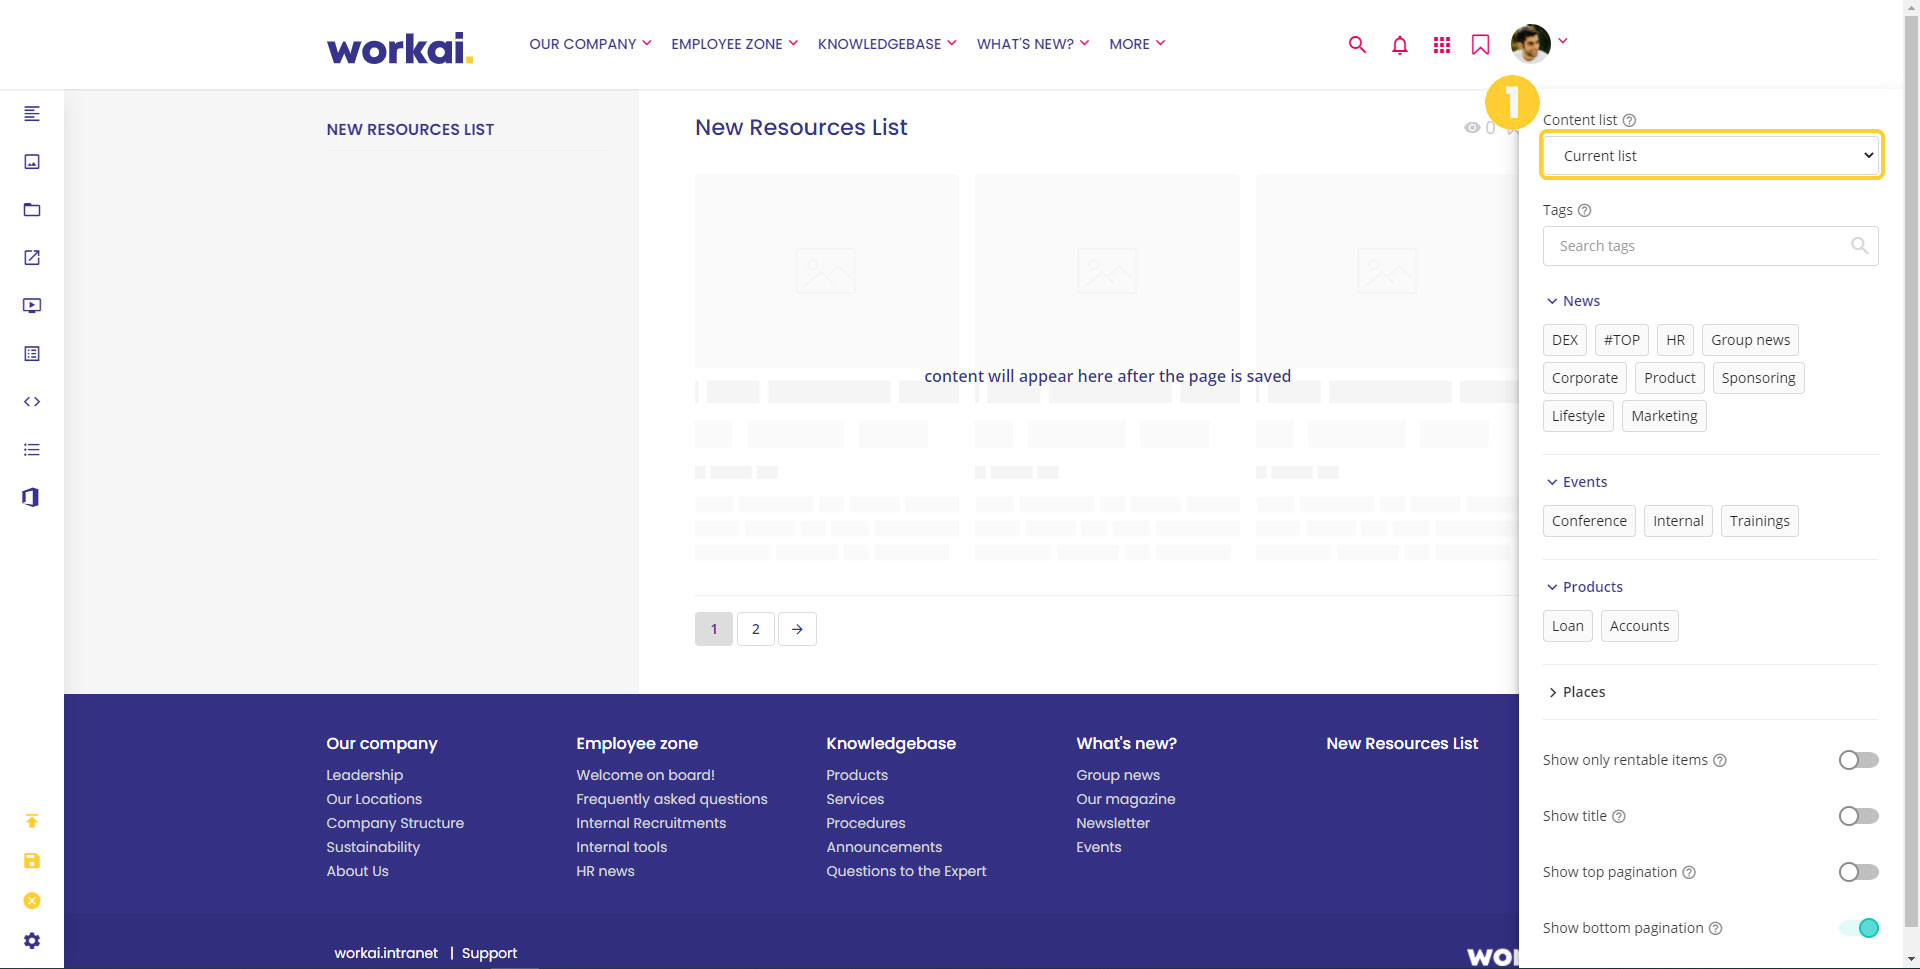Select the image component icon in sidebar

point(32,162)
